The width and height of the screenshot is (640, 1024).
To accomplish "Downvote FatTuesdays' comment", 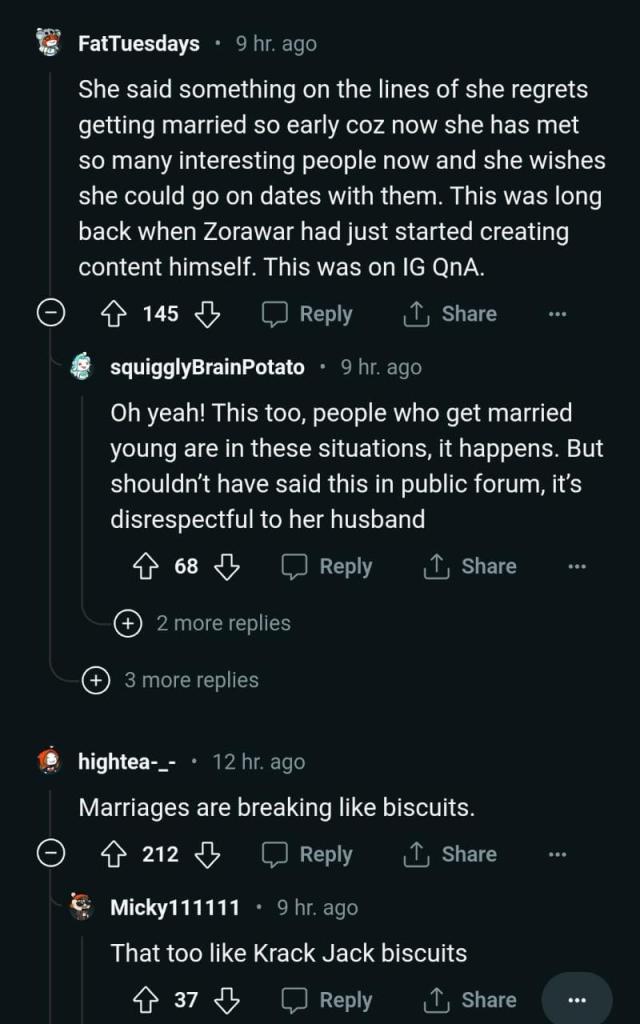I will [207, 314].
